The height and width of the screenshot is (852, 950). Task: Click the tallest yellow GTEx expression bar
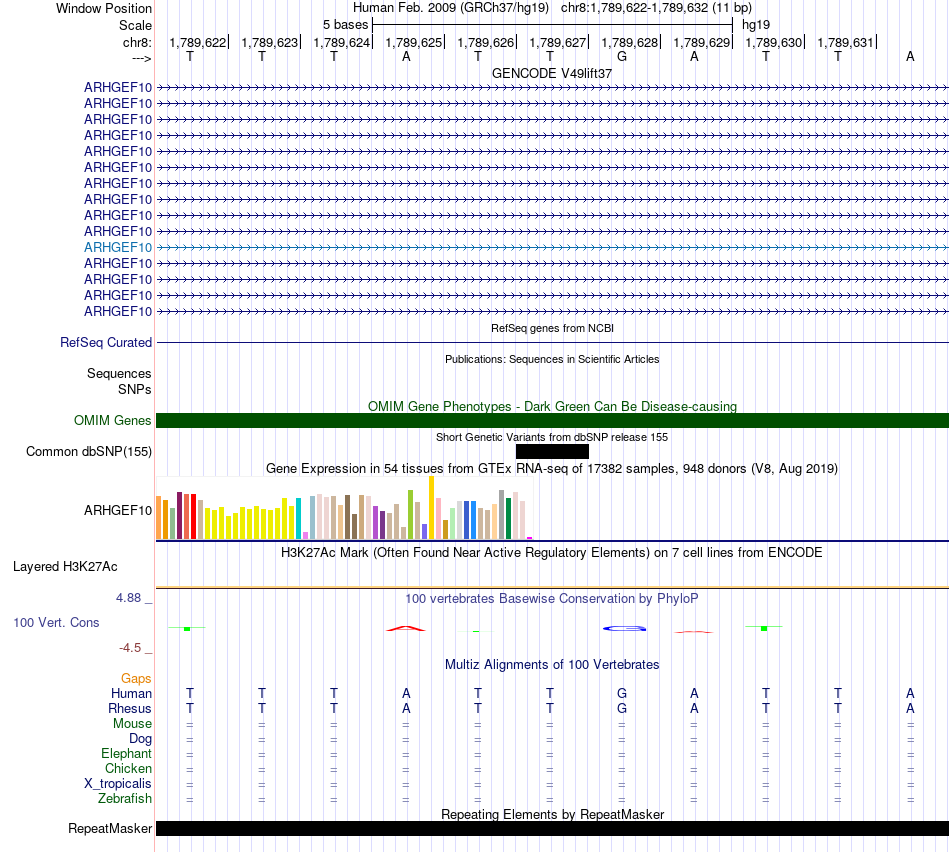pos(431,508)
